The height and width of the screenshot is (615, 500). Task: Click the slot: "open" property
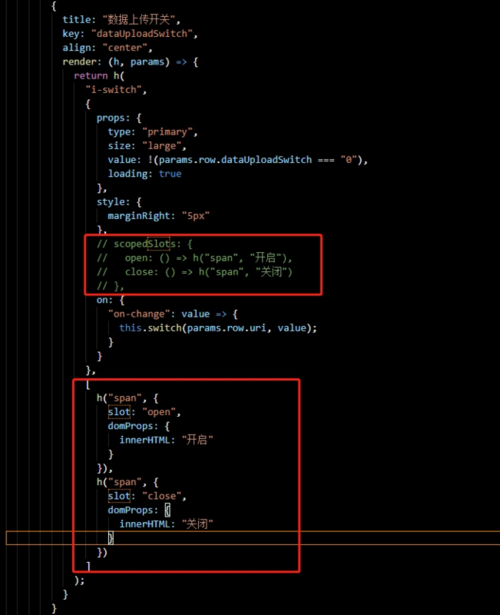(144, 412)
